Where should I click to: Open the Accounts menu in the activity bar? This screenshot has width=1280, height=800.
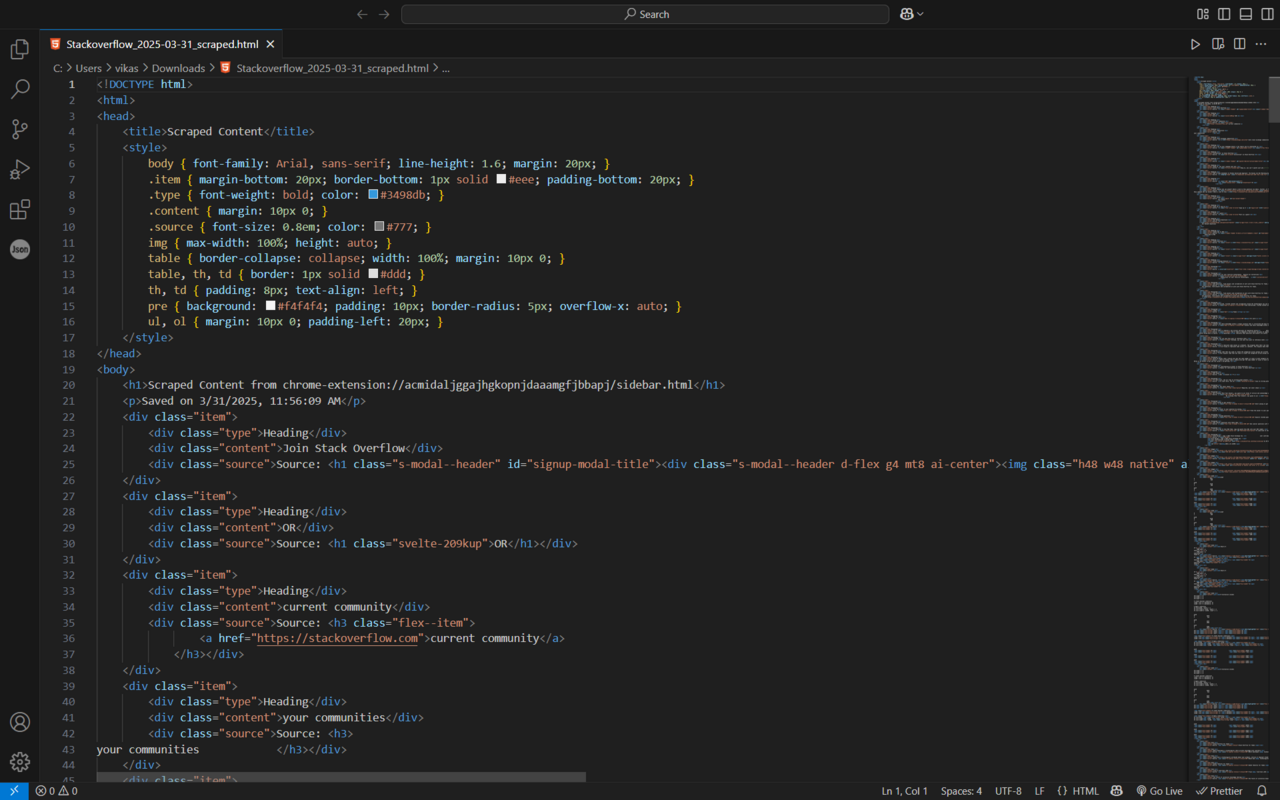[19, 722]
